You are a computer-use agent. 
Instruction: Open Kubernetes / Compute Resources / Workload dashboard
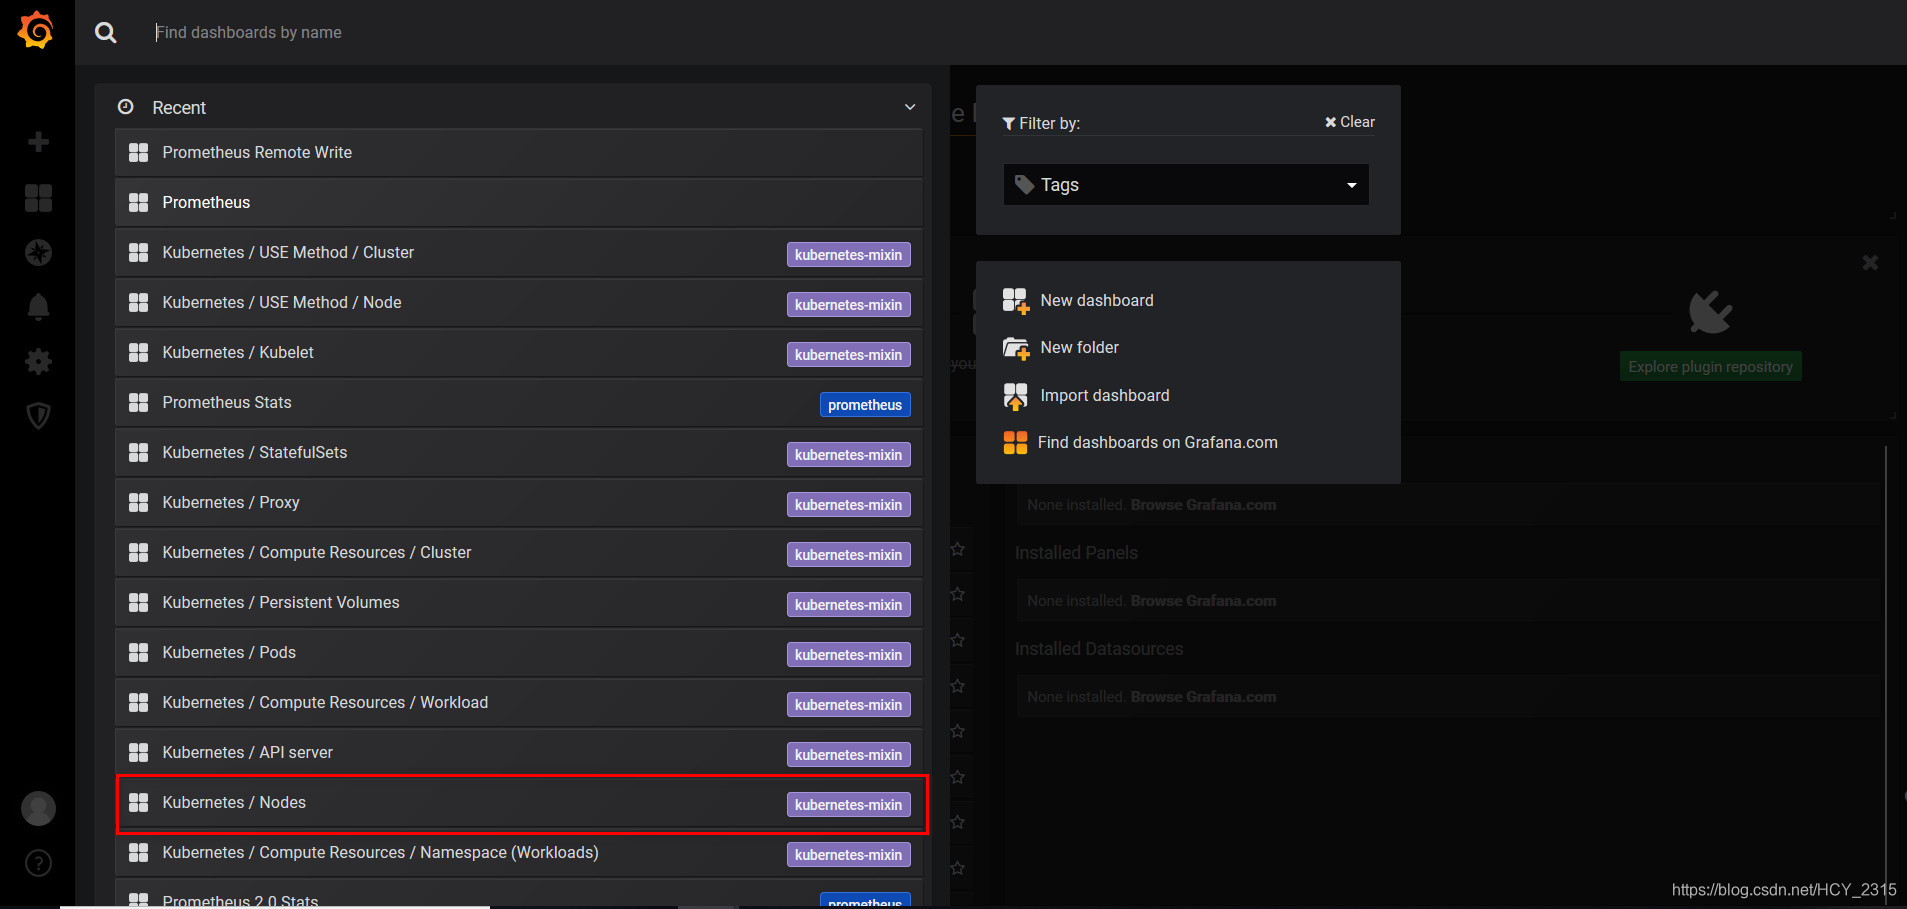(518, 703)
